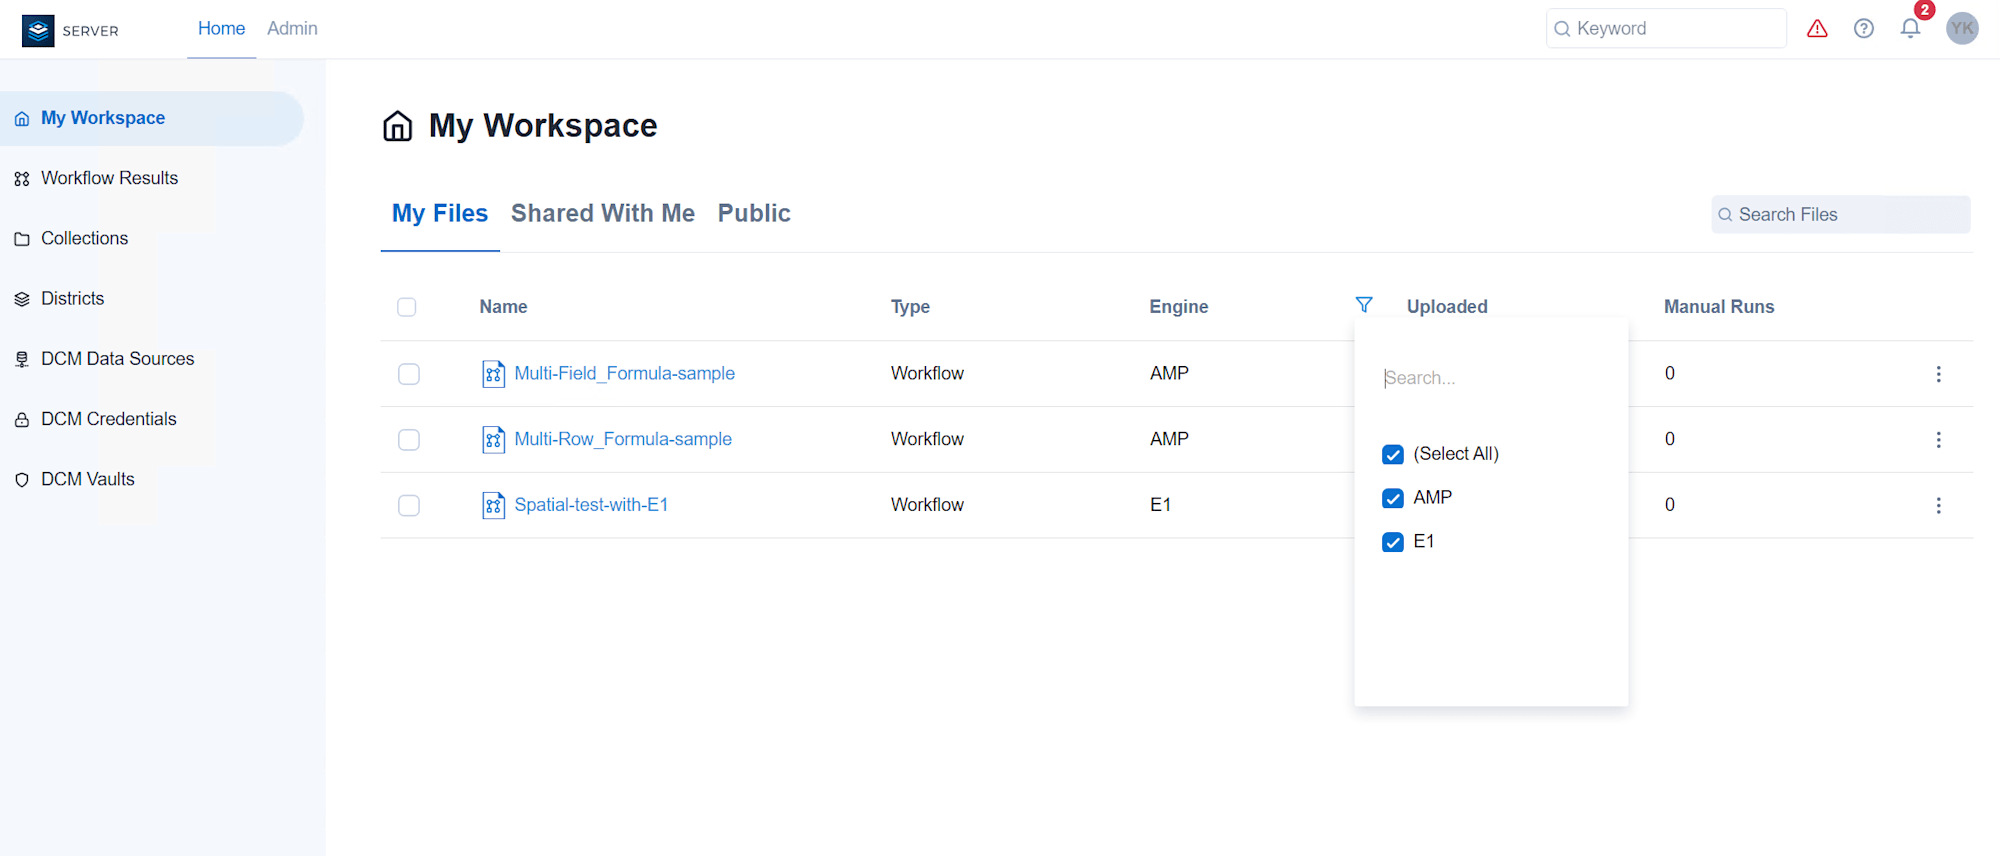Open DCM Data Sources from the sidebar
The width and height of the screenshot is (2000, 856).
pyautogui.click(x=118, y=359)
